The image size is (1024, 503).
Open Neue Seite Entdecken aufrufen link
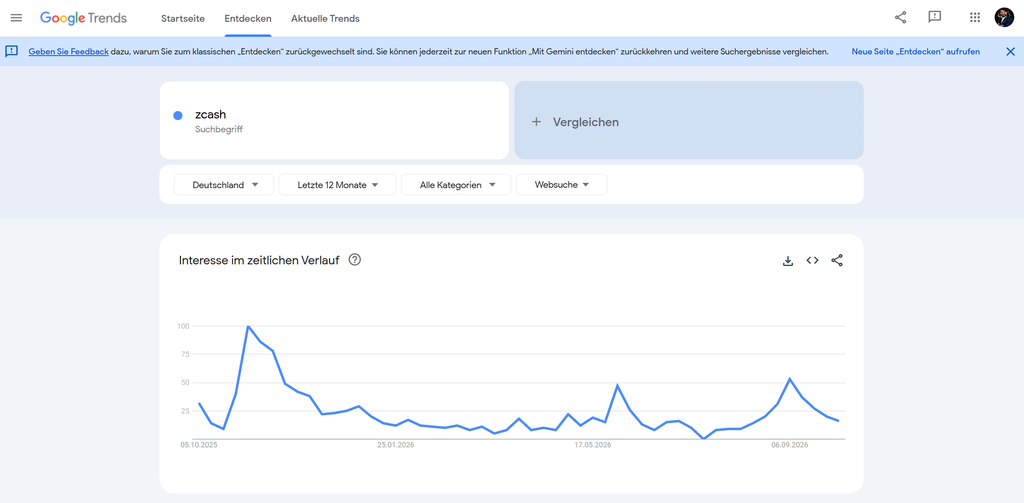pyautogui.click(x=916, y=52)
